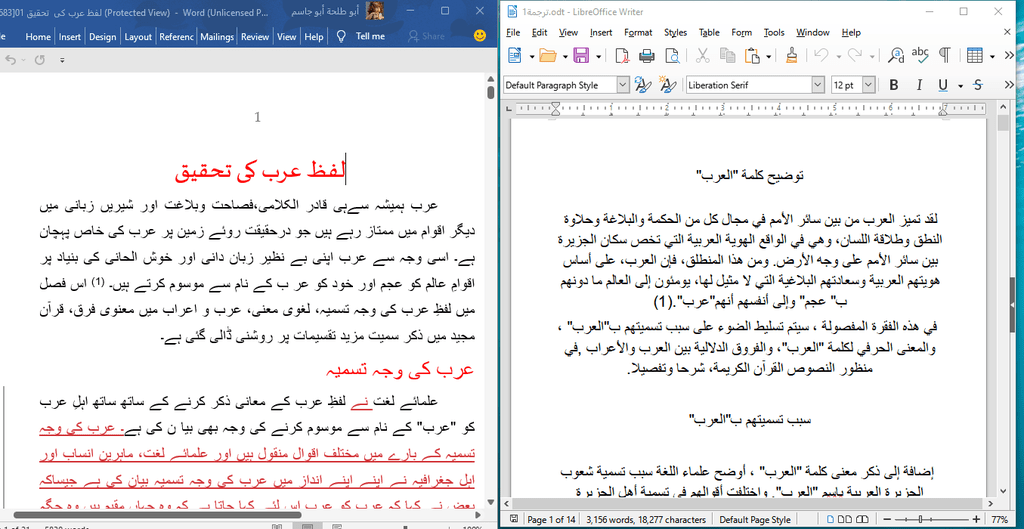The width and height of the screenshot is (1024, 529).
Task: Switch to Word's Review tab
Action: point(255,37)
